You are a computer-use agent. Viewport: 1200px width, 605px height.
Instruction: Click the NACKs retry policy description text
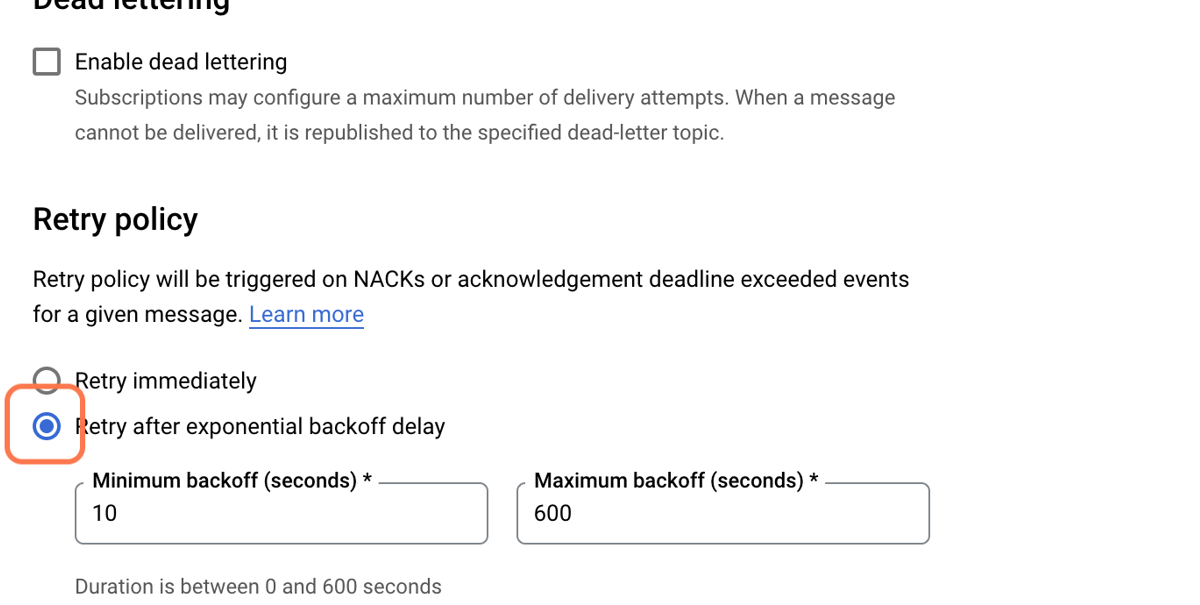[471, 297]
